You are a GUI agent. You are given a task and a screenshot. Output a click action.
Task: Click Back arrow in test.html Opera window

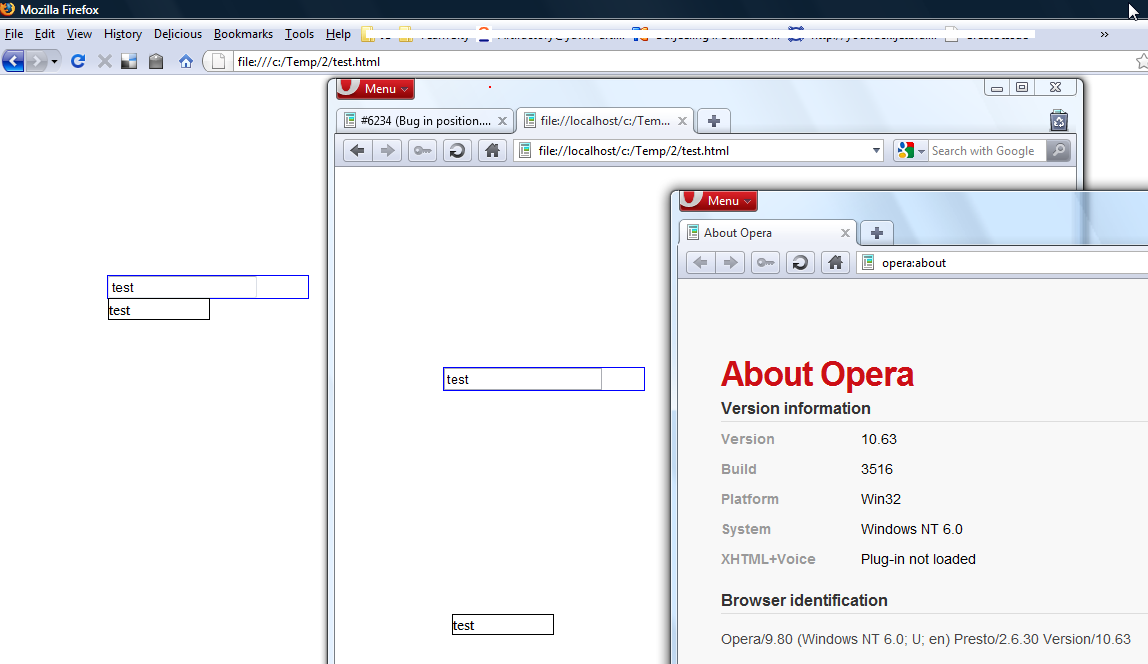[358, 151]
